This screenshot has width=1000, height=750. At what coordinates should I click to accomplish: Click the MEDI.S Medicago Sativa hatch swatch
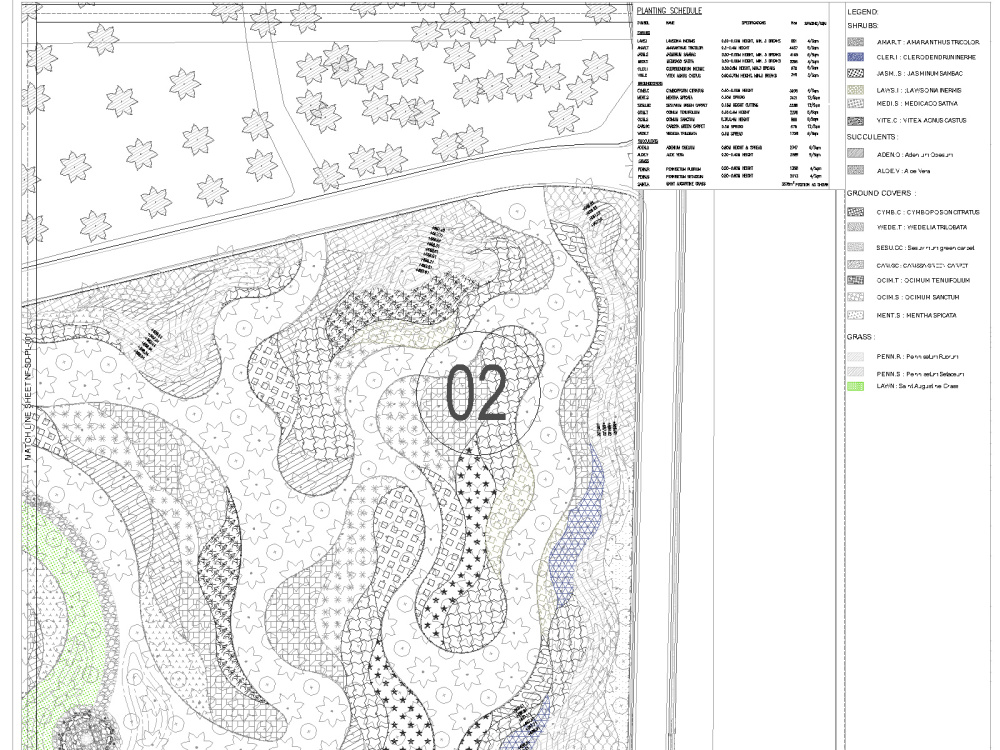click(x=855, y=103)
